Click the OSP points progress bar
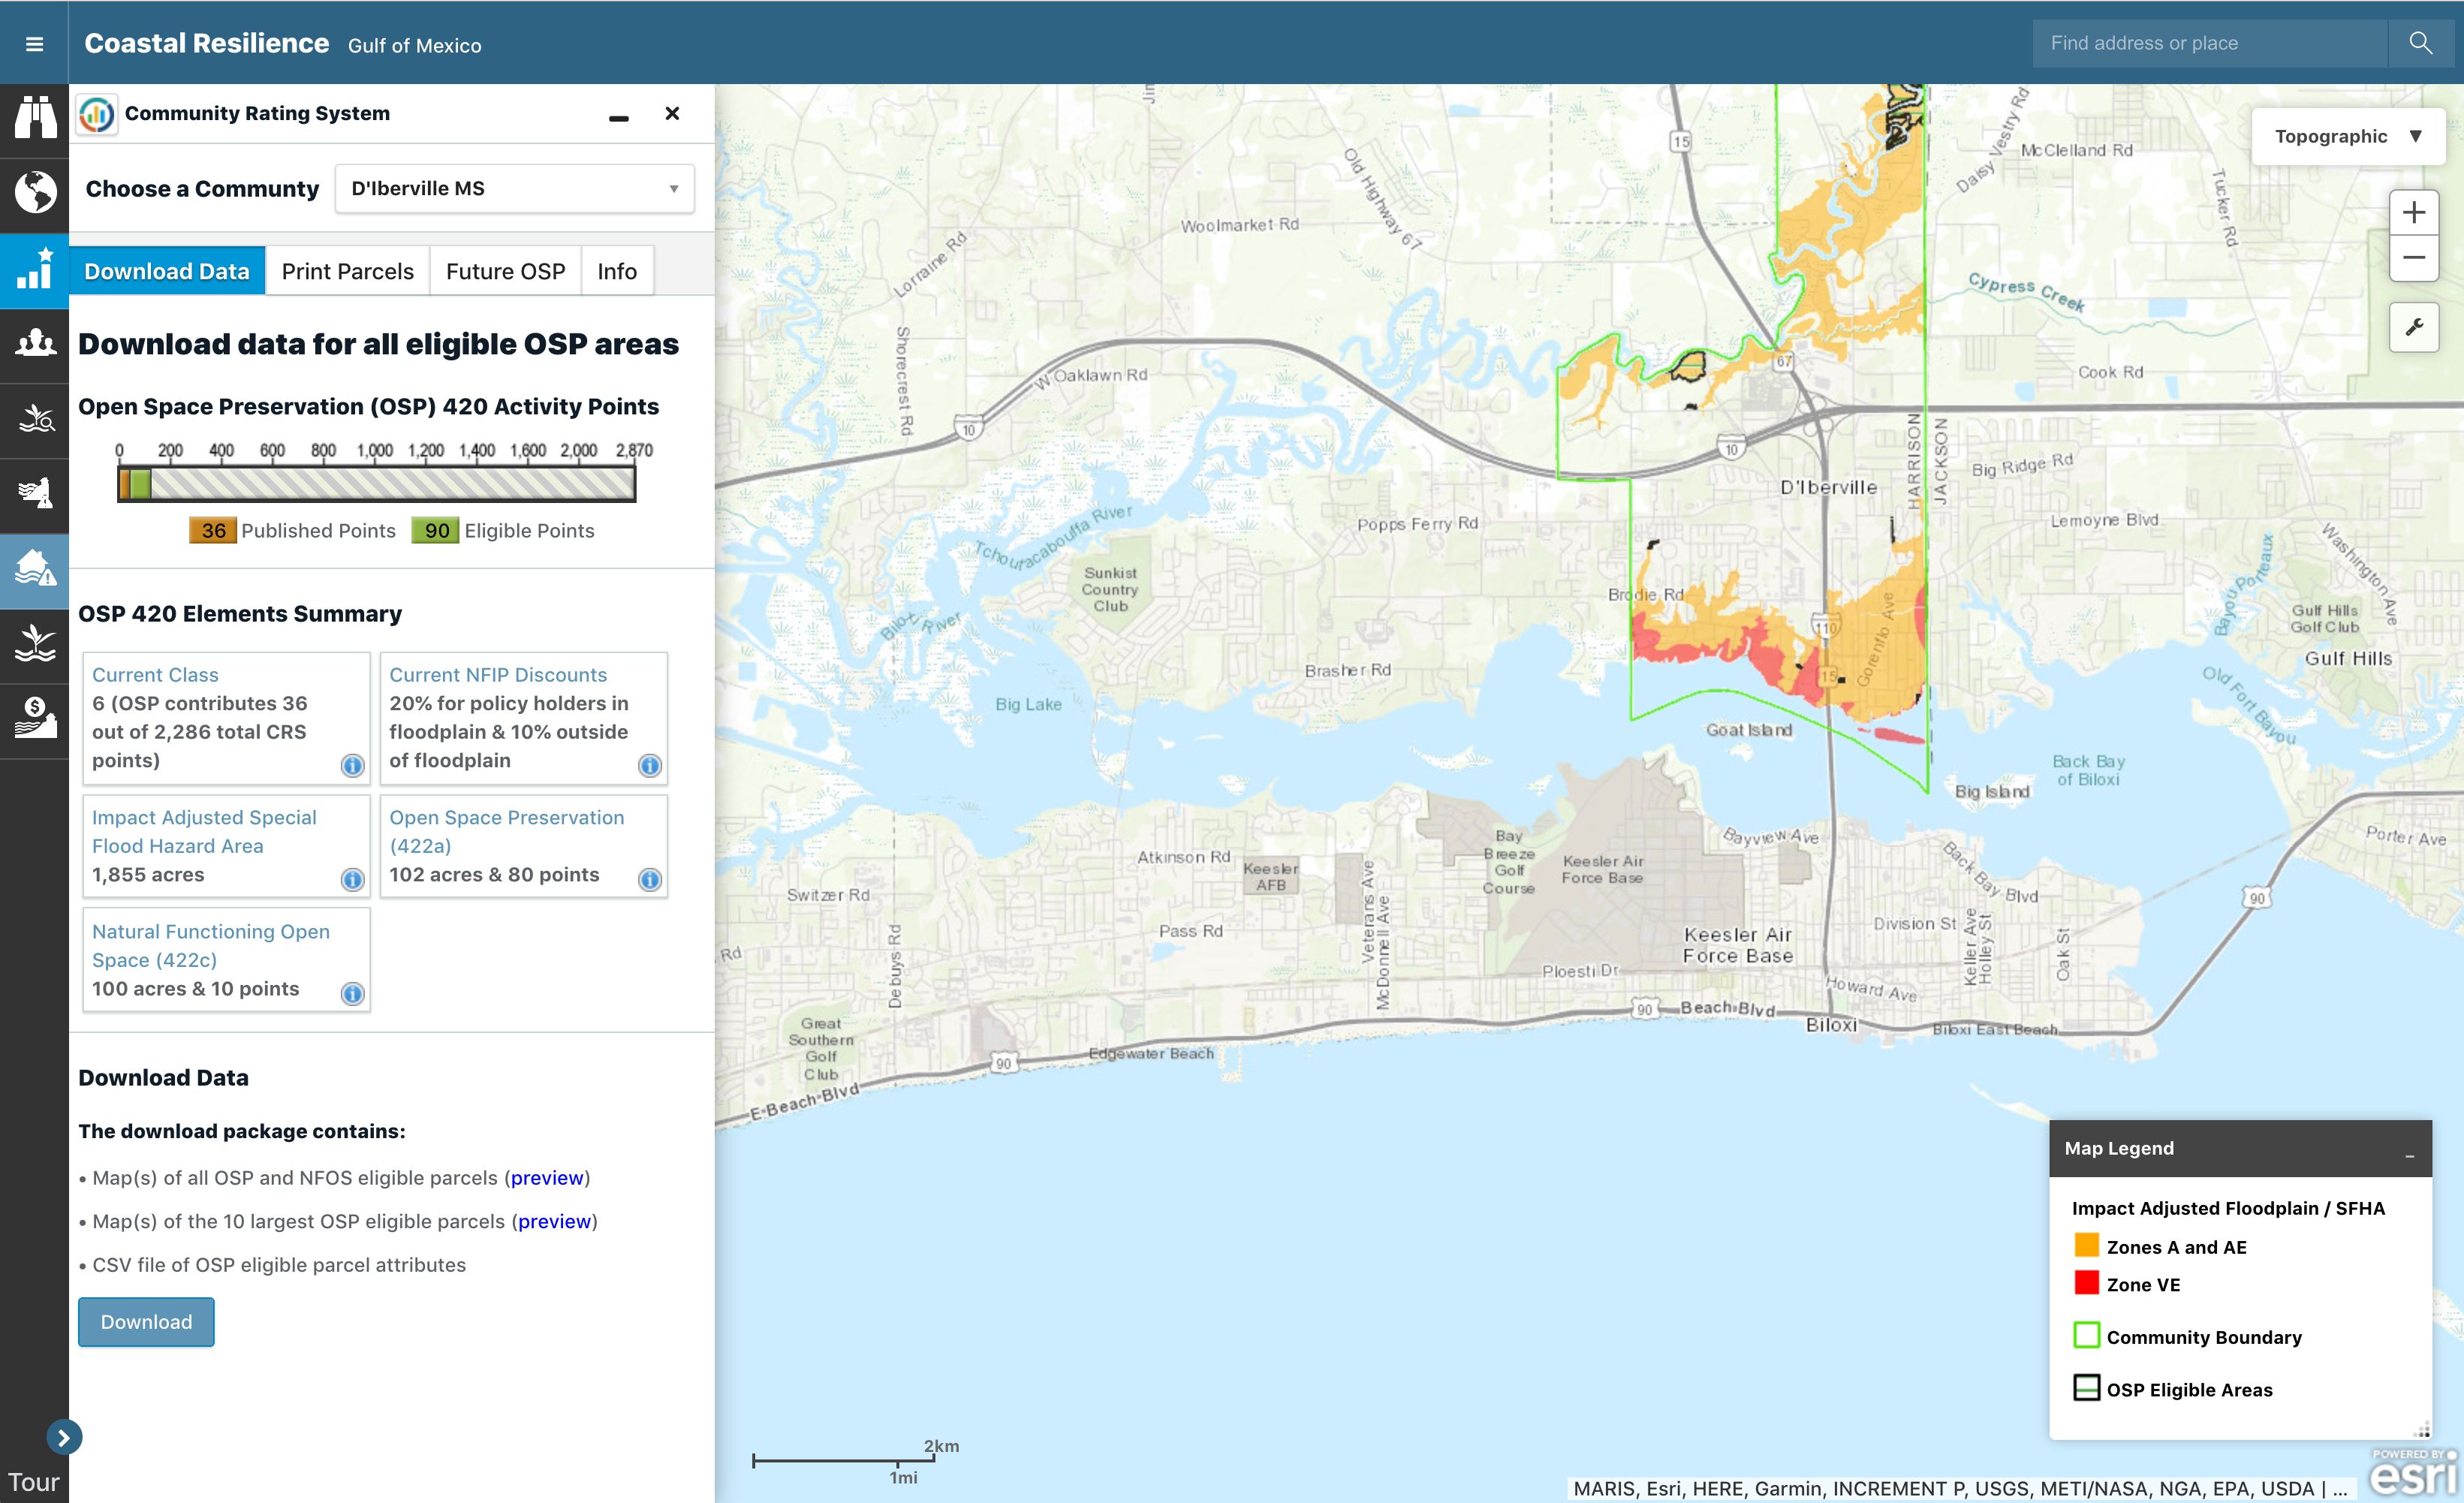Viewport: 2464px width, 1503px height. coord(377,484)
